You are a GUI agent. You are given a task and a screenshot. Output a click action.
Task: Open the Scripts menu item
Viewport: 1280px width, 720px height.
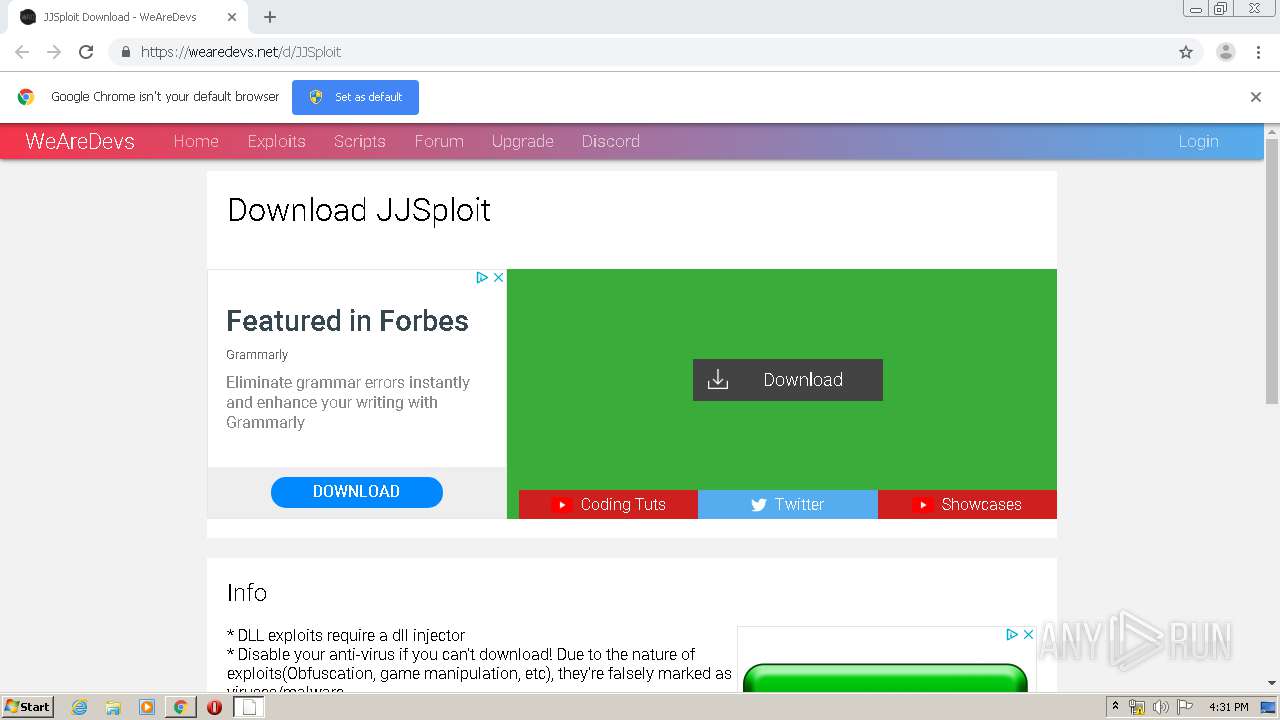click(x=360, y=141)
